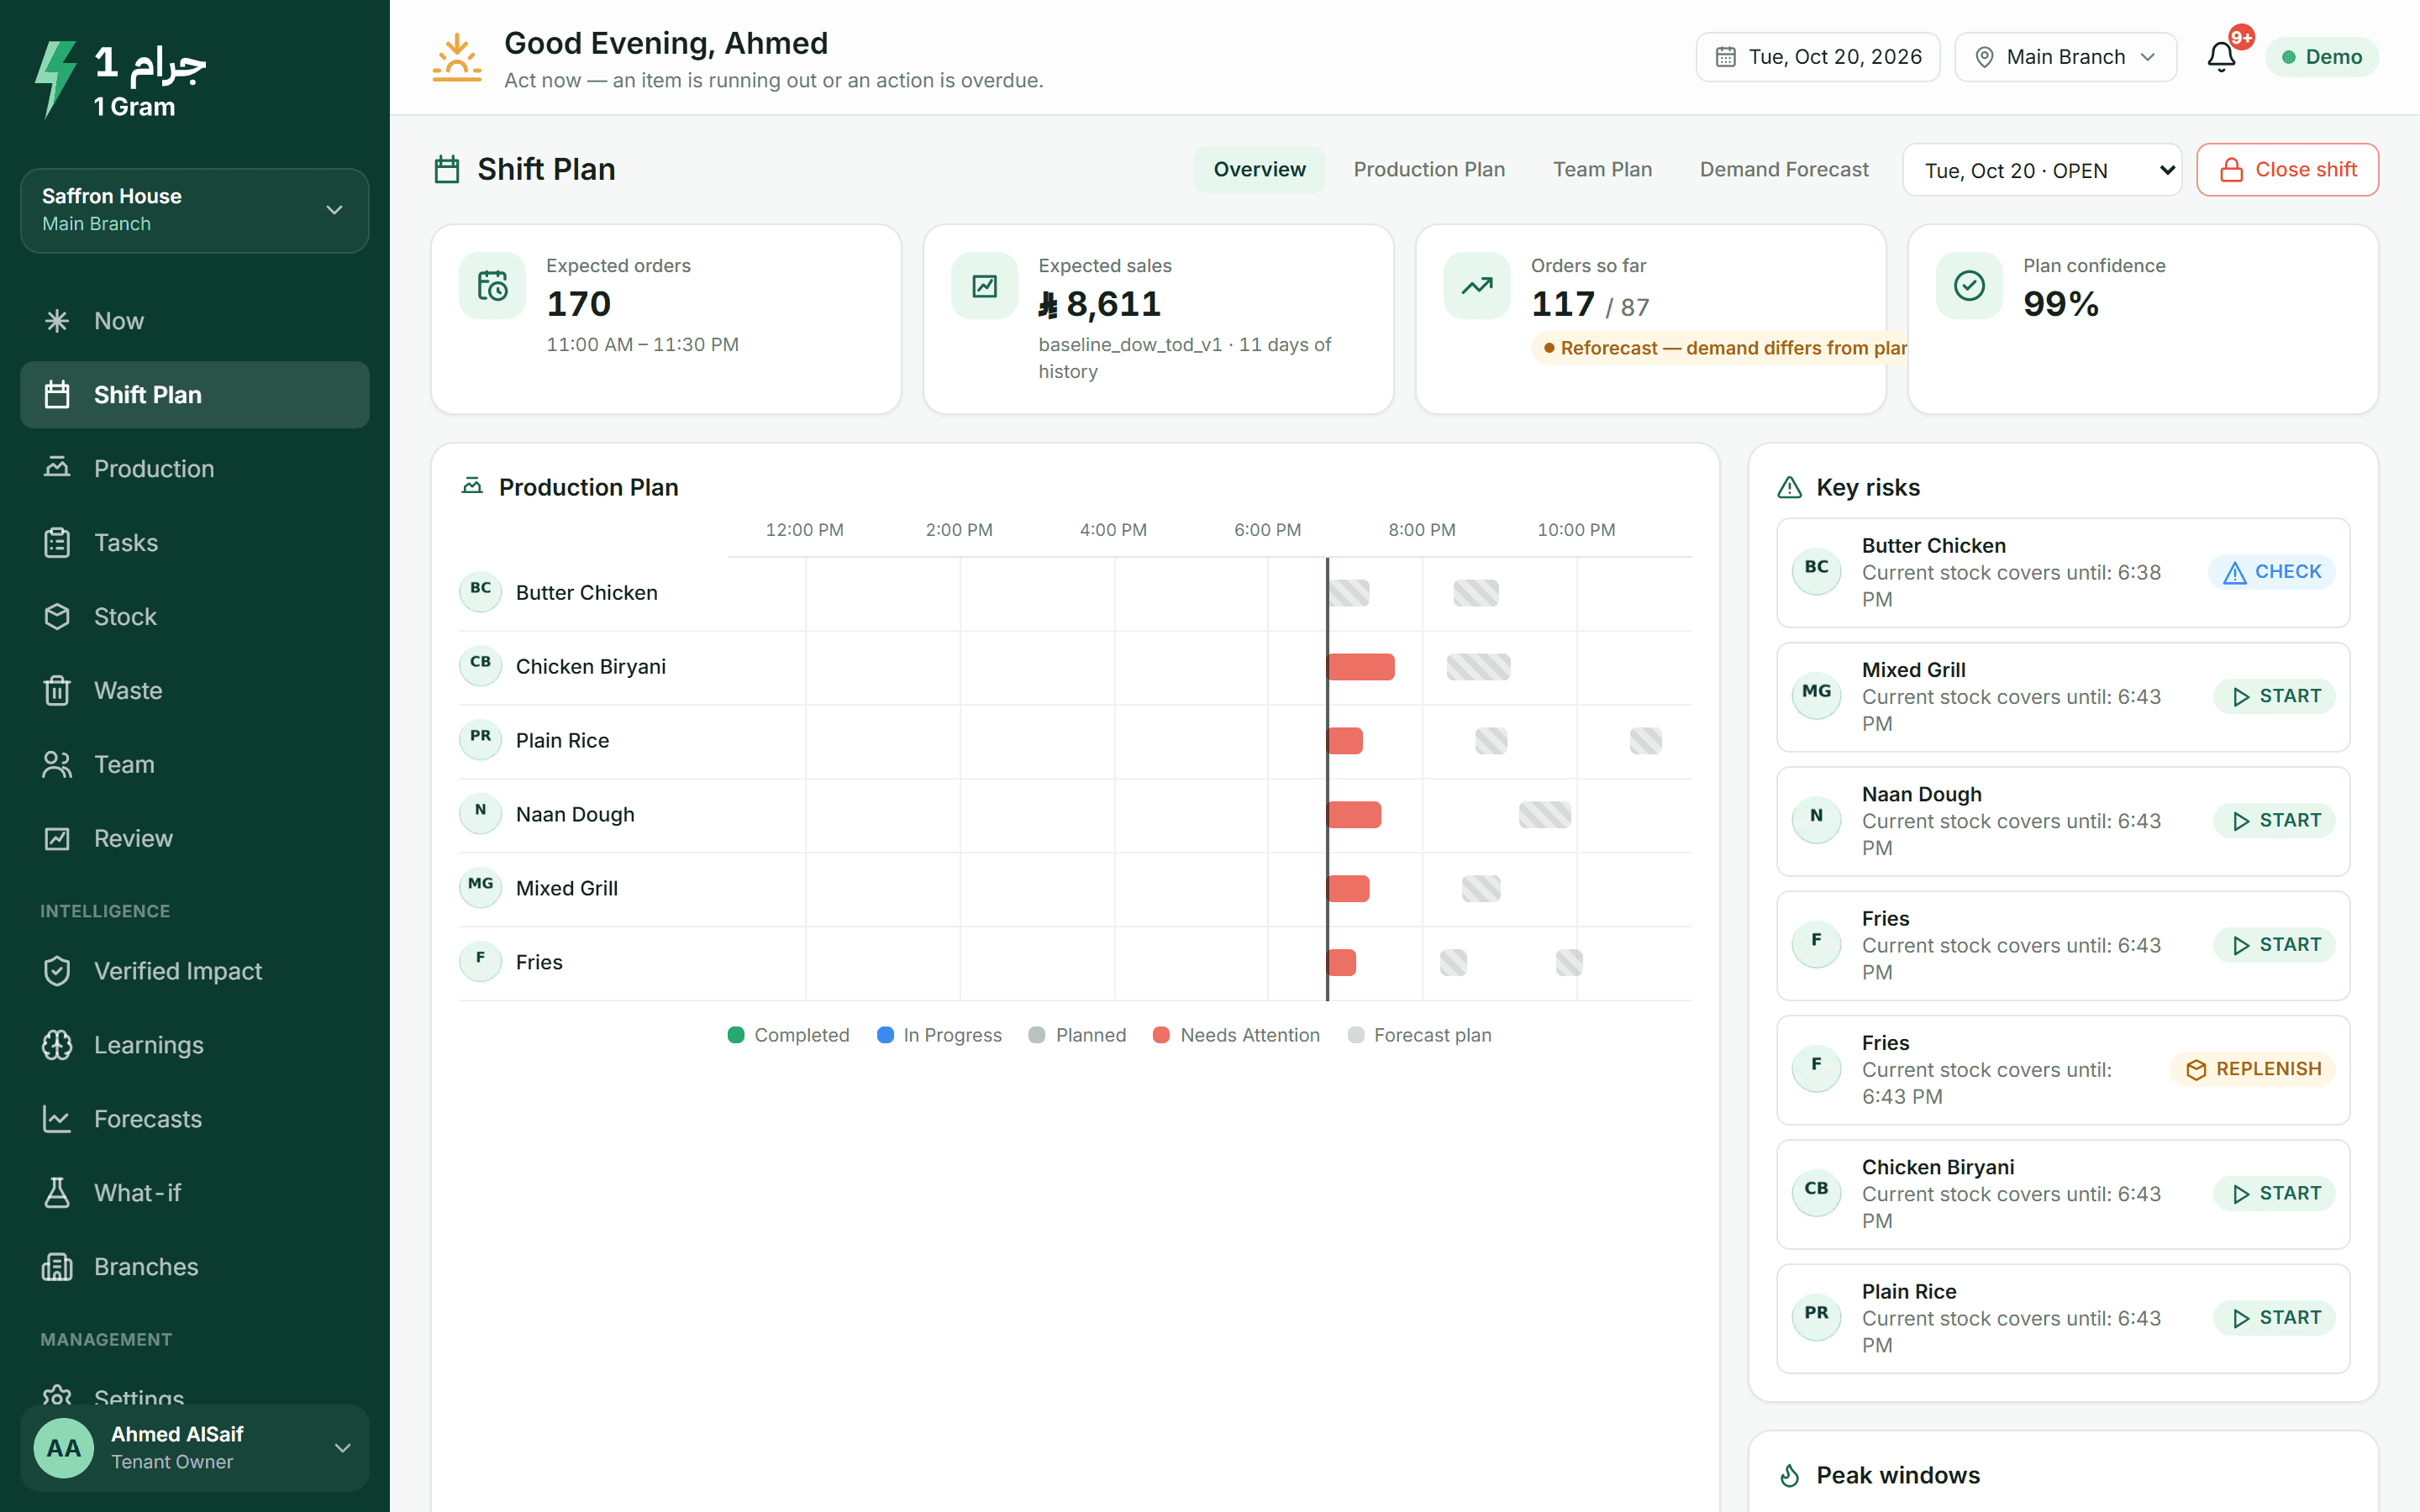Click the 1 Gram lightning logo
This screenshot has height=1512, width=2420.
coord(56,79)
